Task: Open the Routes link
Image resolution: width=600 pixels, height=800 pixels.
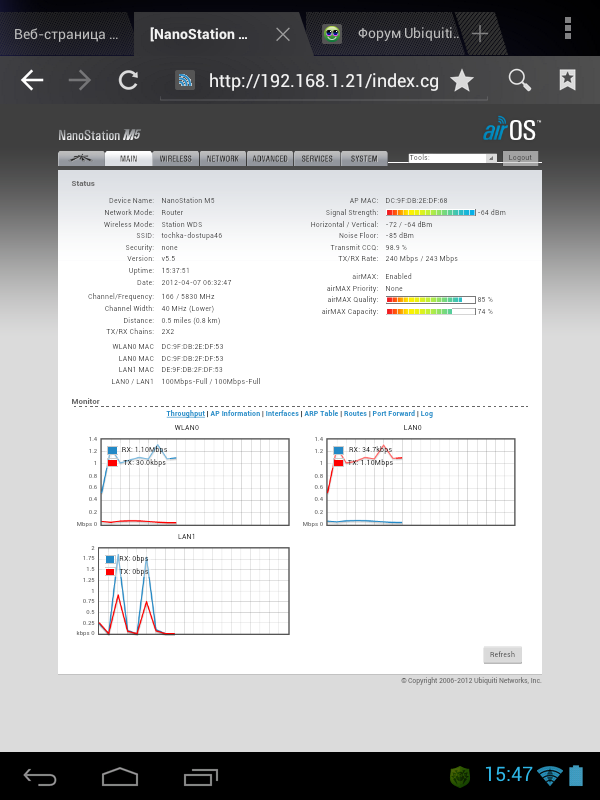Action: pos(355,414)
